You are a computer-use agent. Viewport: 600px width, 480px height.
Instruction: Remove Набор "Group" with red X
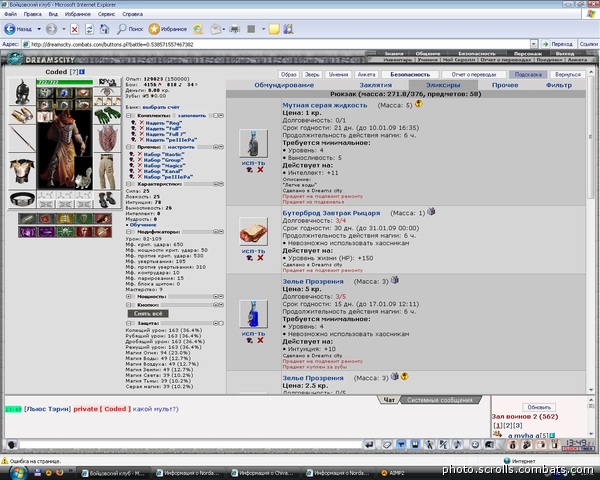tap(140, 160)
